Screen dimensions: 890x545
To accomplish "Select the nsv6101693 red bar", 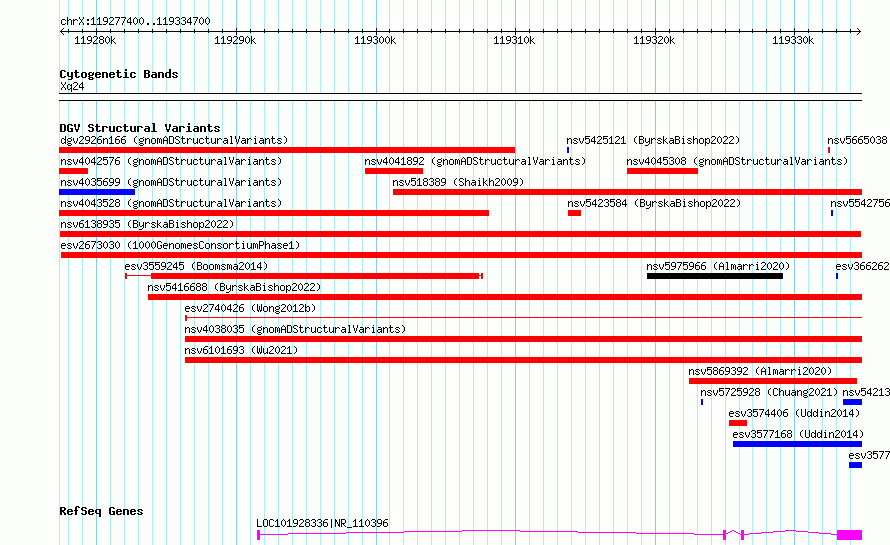I will [523, 360].
